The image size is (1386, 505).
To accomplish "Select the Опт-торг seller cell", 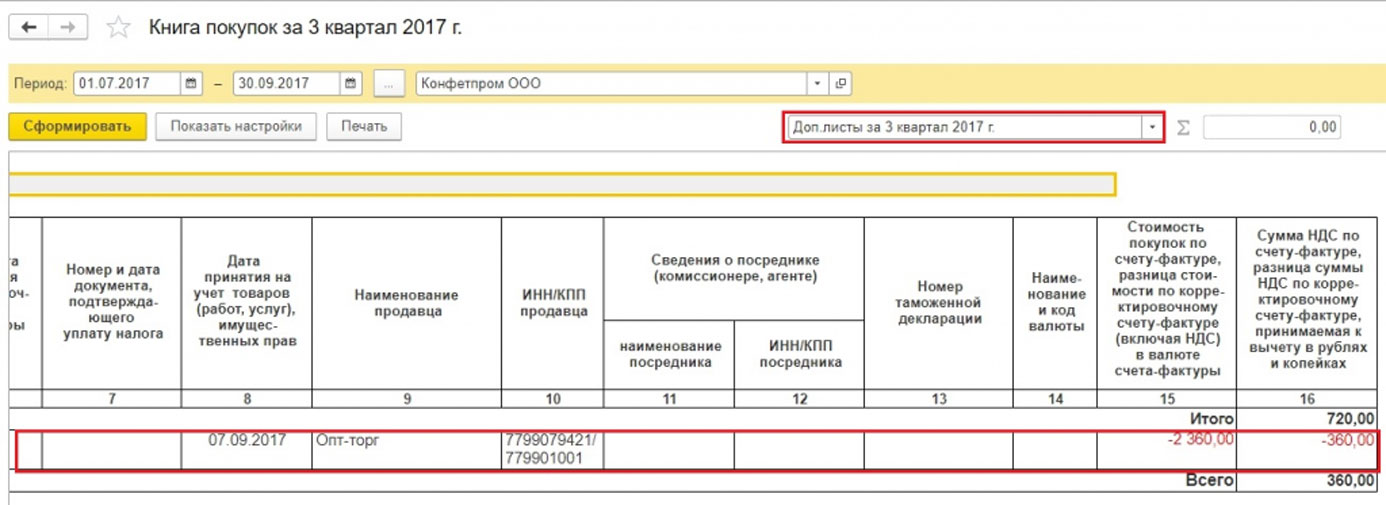I will coord(406,449).
